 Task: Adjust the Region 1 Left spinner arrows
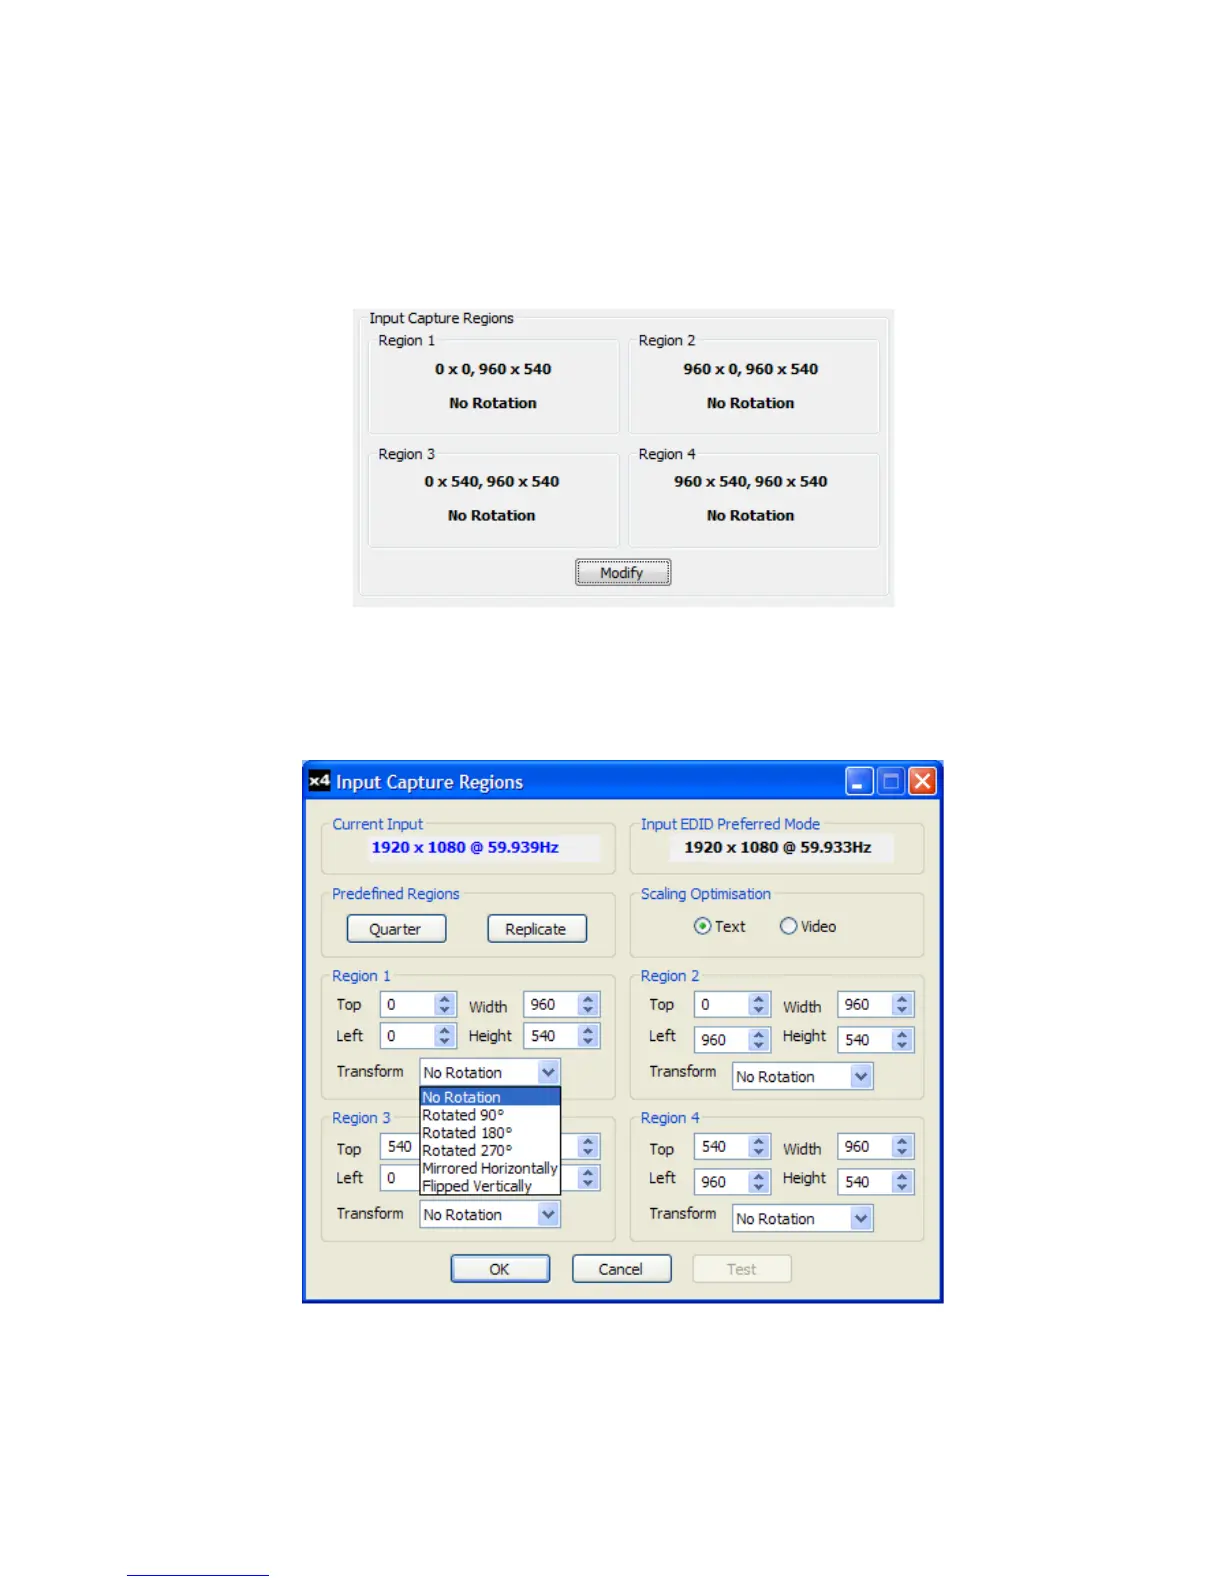[x=445, y=1035]
